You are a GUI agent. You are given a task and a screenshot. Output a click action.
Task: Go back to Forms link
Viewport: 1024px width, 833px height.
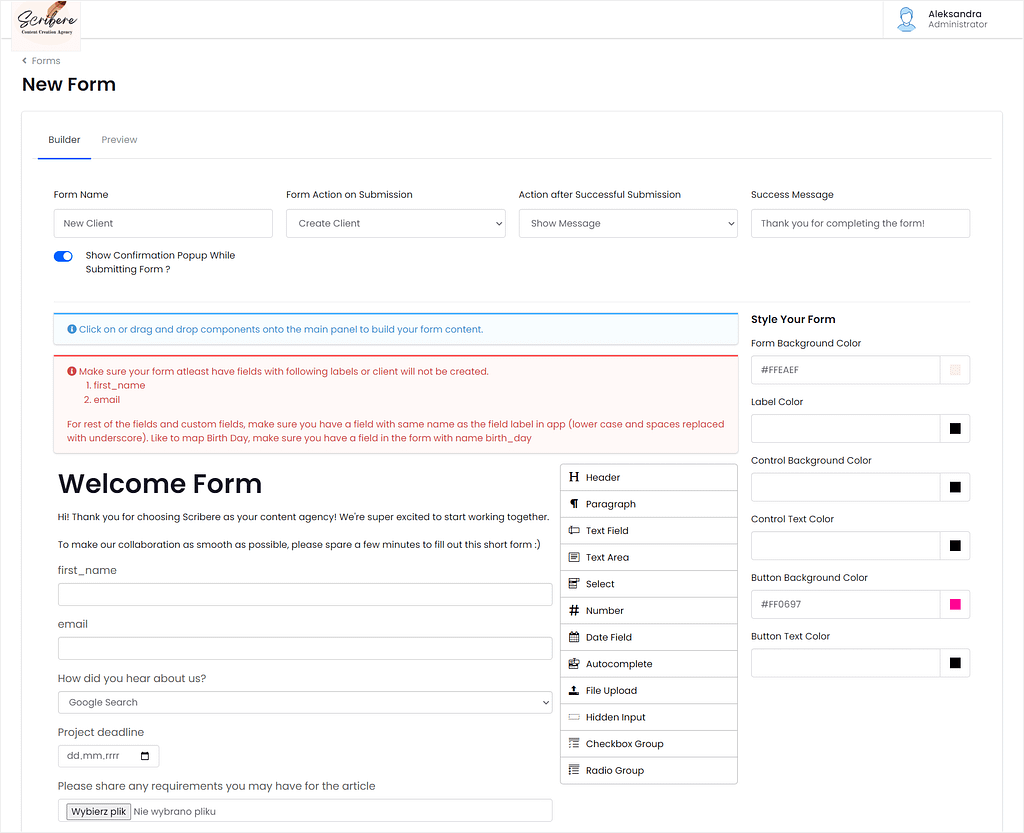click(x=42, y=61)
